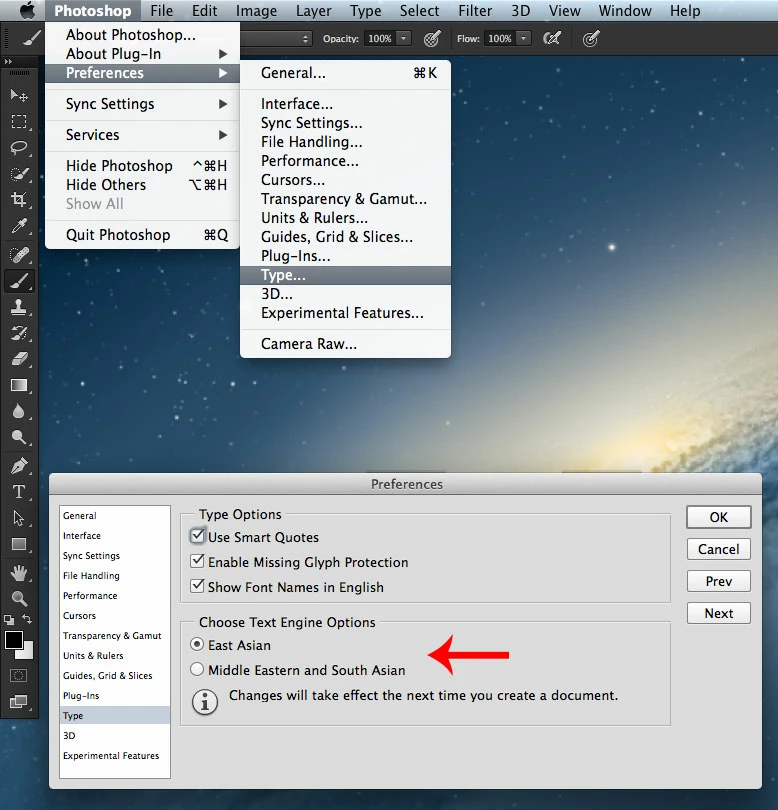Edit the Opacity value field
Image resolution: width=778 pixels, height=810 pixels.
380,39
